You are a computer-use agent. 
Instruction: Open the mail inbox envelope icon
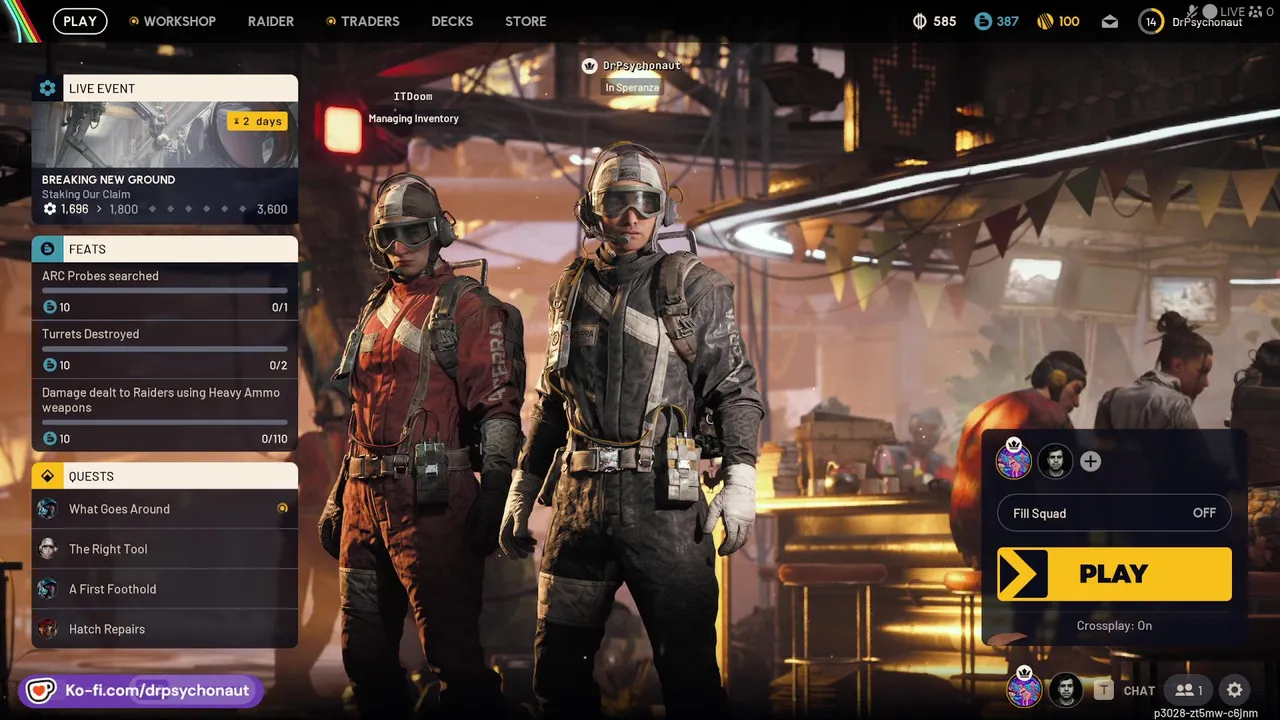click(x=1110, y=21)
